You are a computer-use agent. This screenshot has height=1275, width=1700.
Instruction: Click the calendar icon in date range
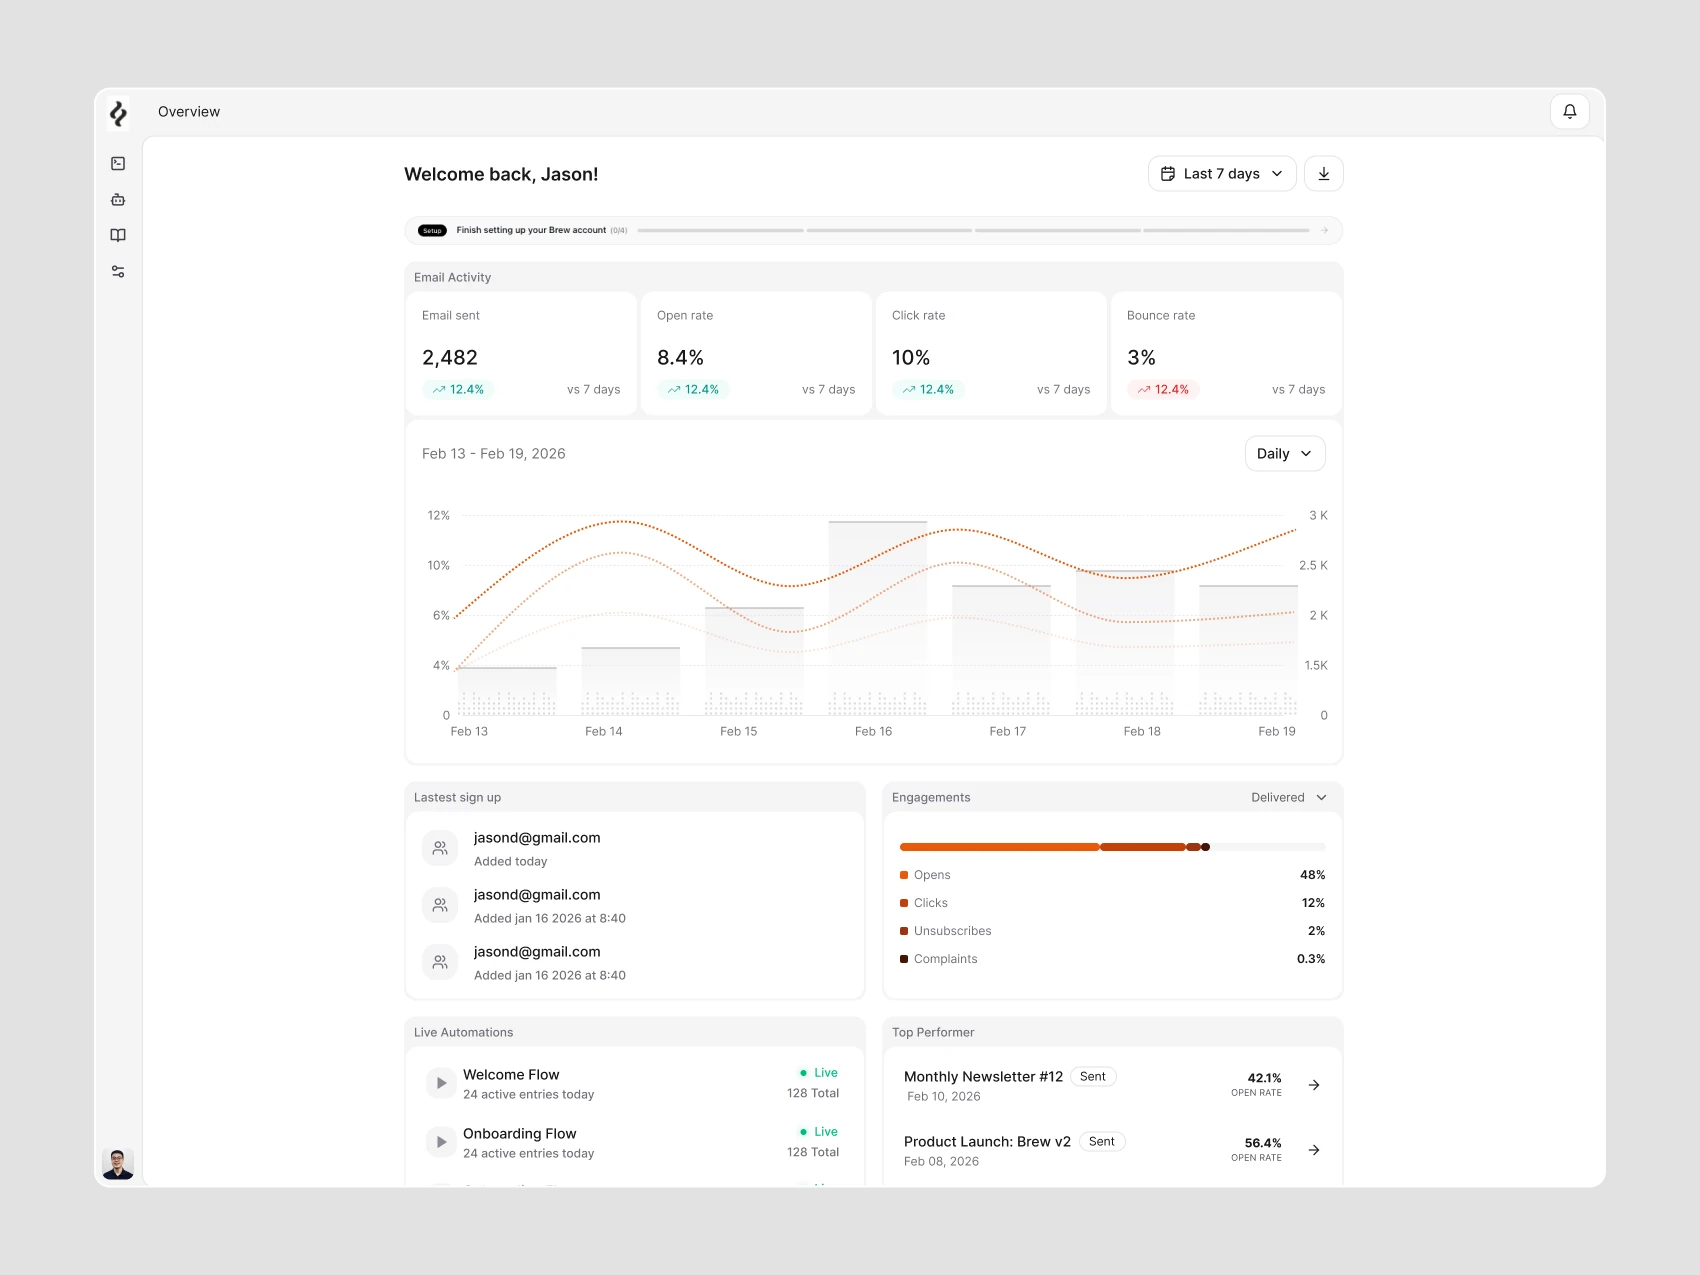point(1168,174)
